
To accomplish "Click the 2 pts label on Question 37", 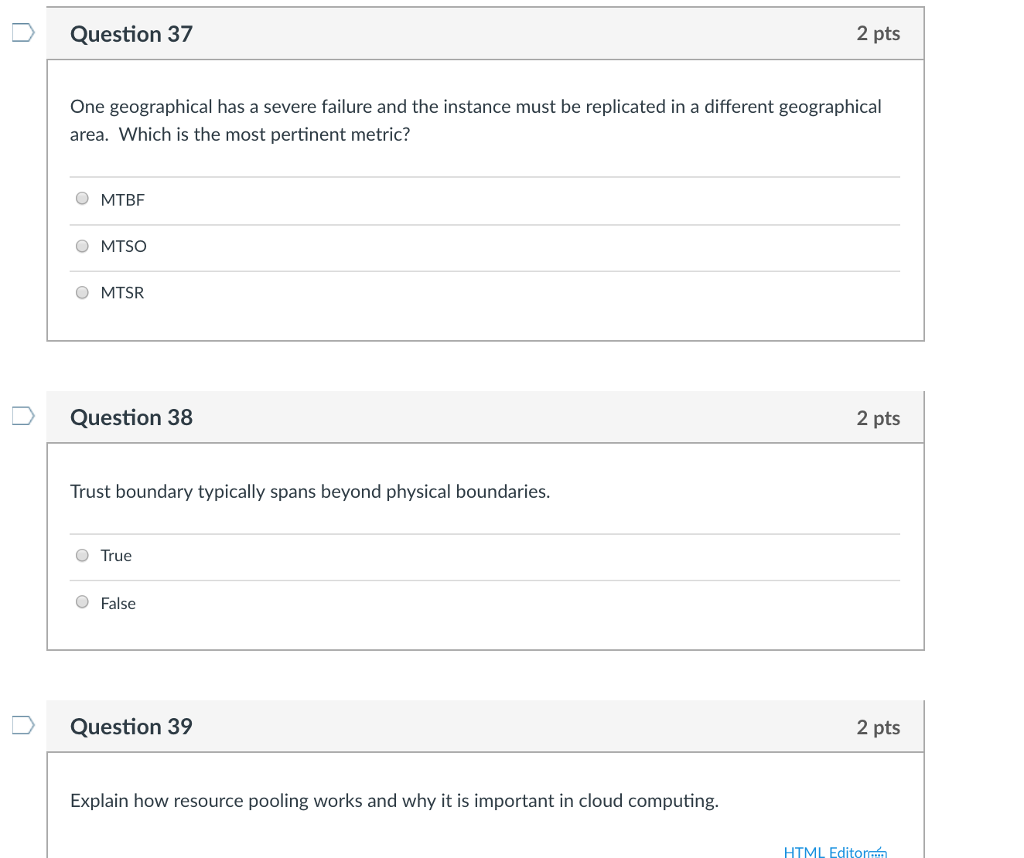I will 878,33.
